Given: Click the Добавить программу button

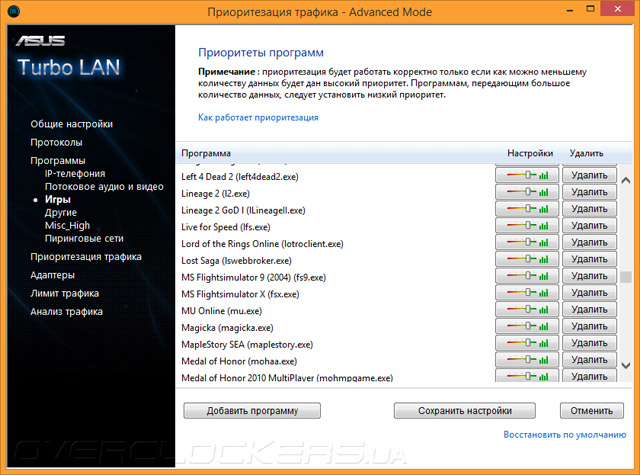Looking at the screenshot, I should (x=252, y=411).
